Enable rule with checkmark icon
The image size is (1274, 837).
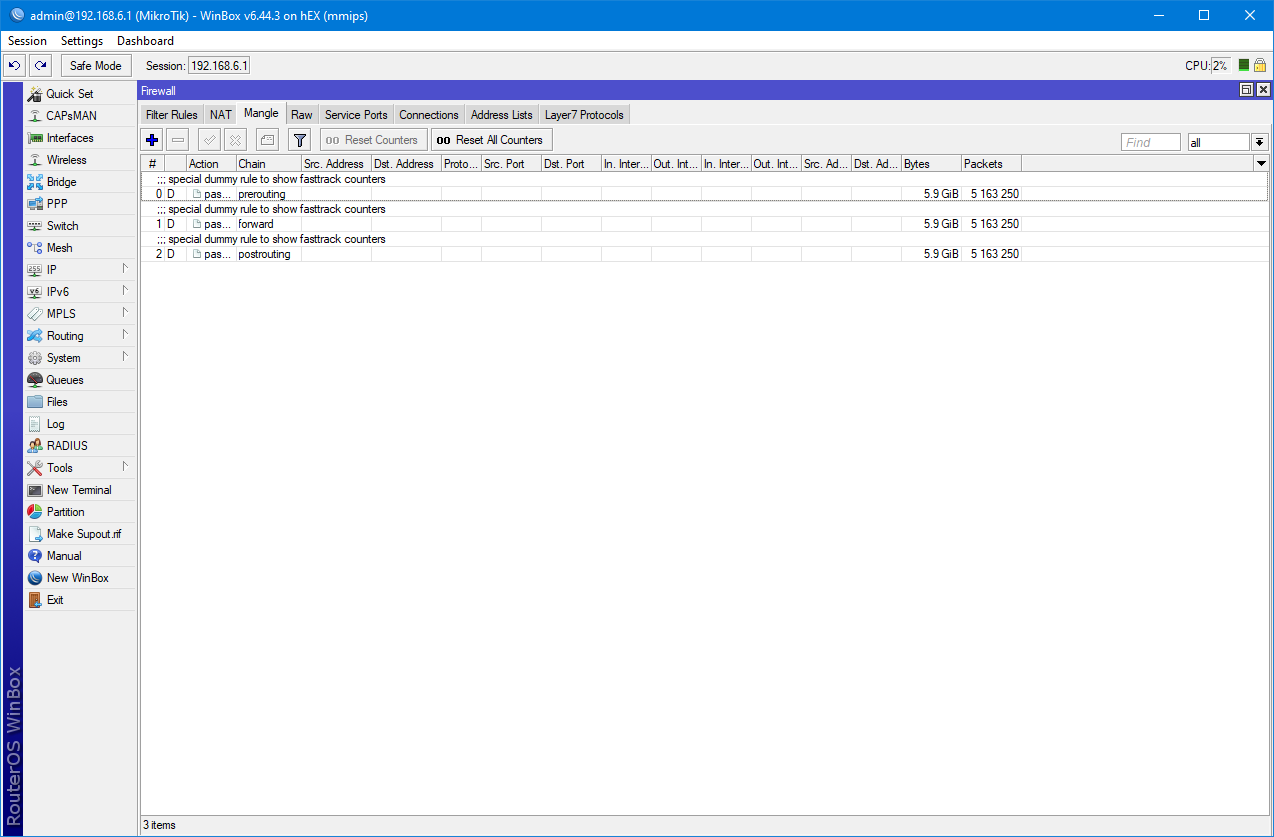coord(210,140)
